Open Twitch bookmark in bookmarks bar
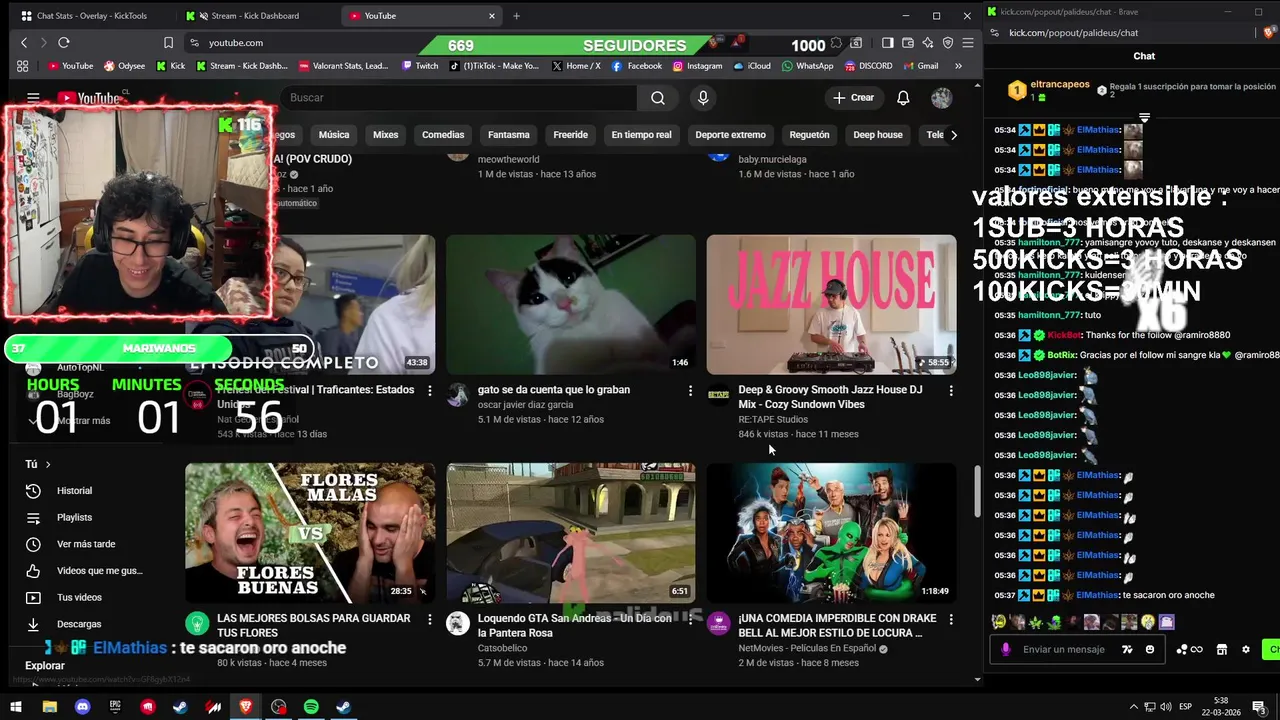The image size is (1280, 720). [419, 66]
